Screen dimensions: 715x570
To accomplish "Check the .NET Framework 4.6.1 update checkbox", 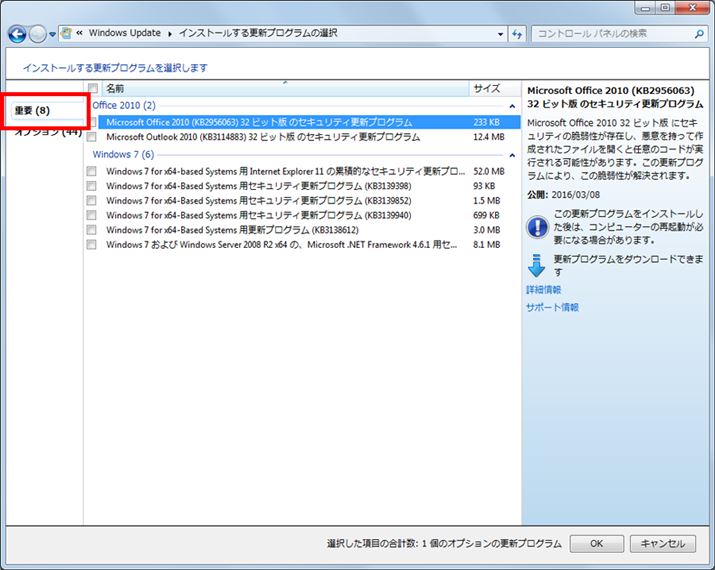I will coord(92,244).
